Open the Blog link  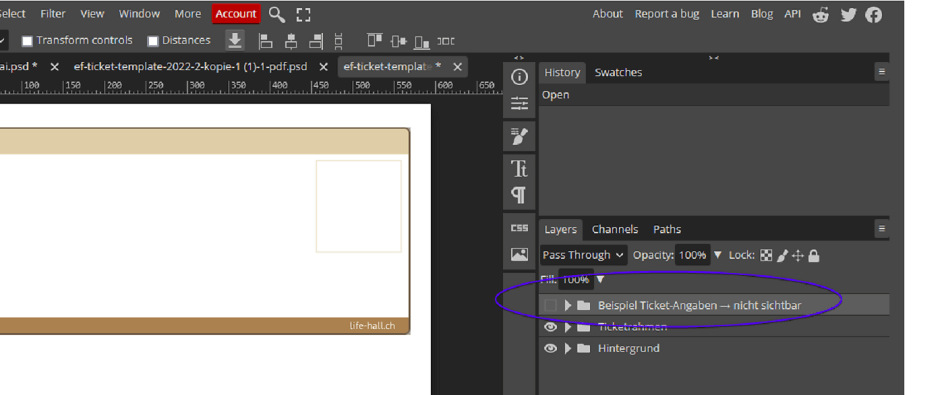tap(762, 14)
